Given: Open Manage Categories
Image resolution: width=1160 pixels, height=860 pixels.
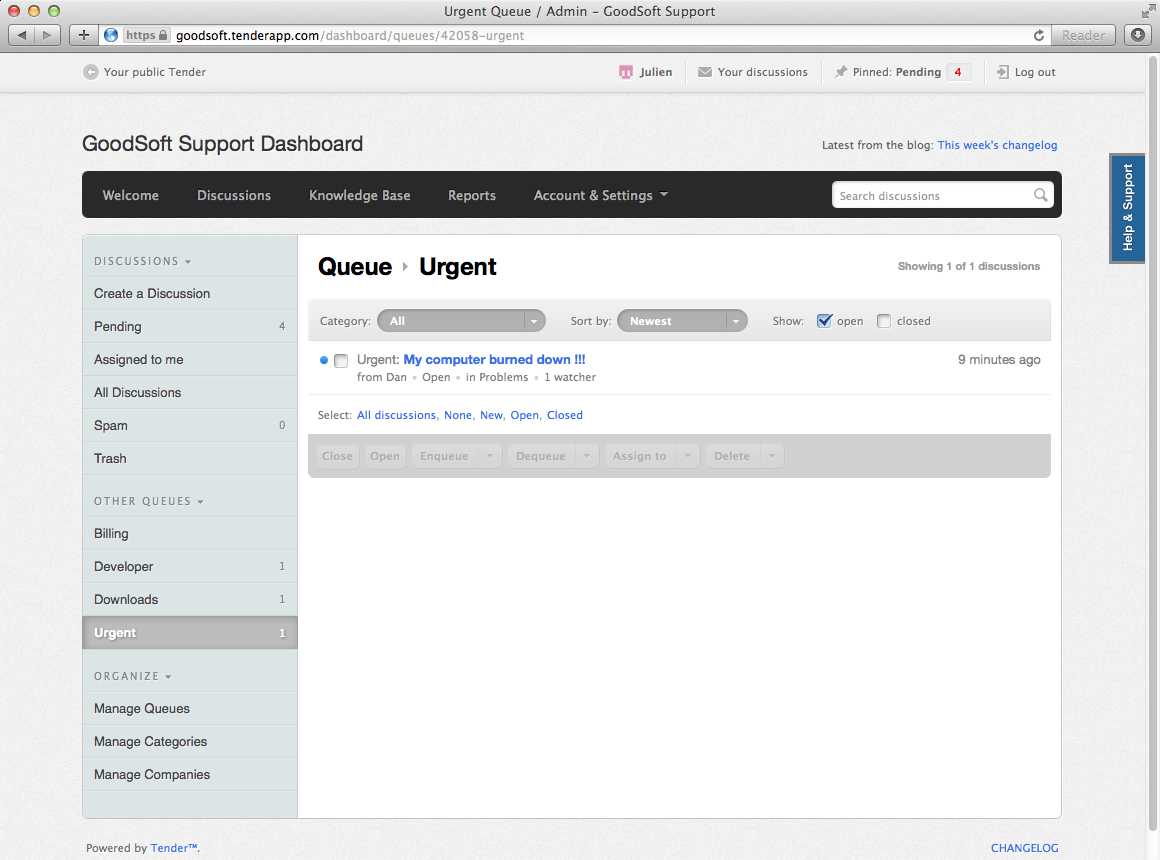Looking at the screenshot, I should click(x=190, y=742).
